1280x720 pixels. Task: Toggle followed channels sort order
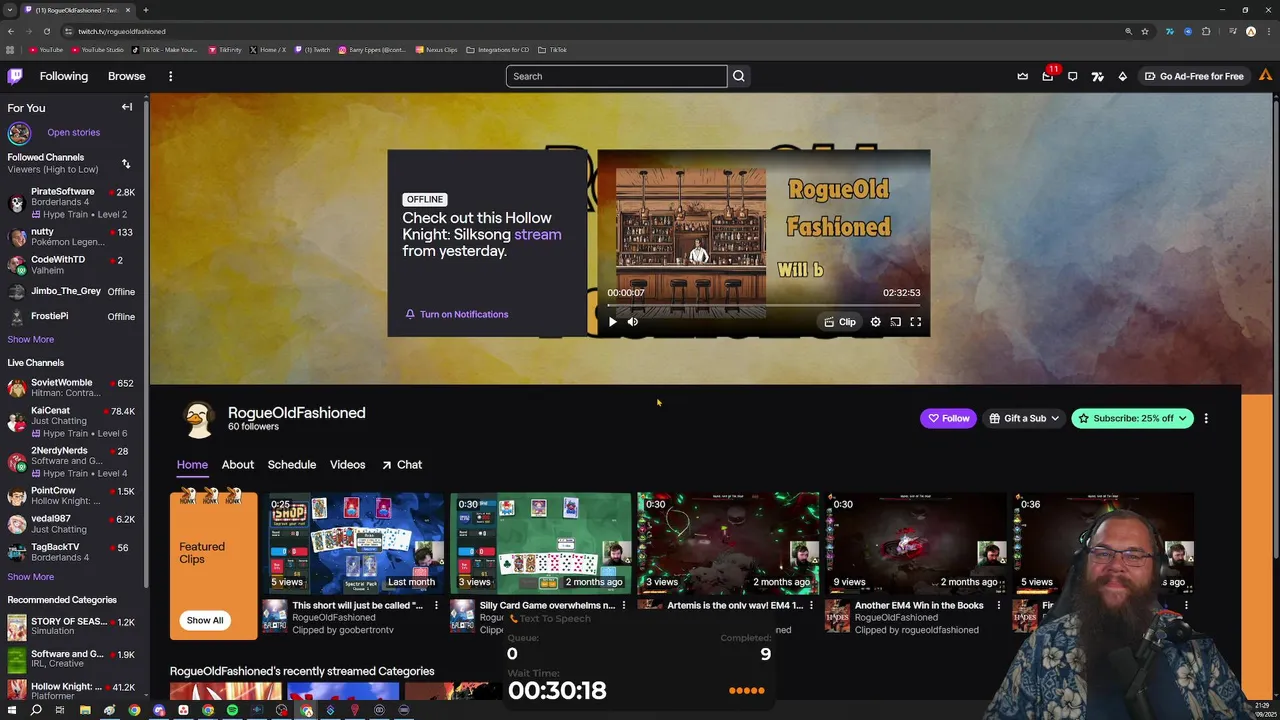point(126,163)
